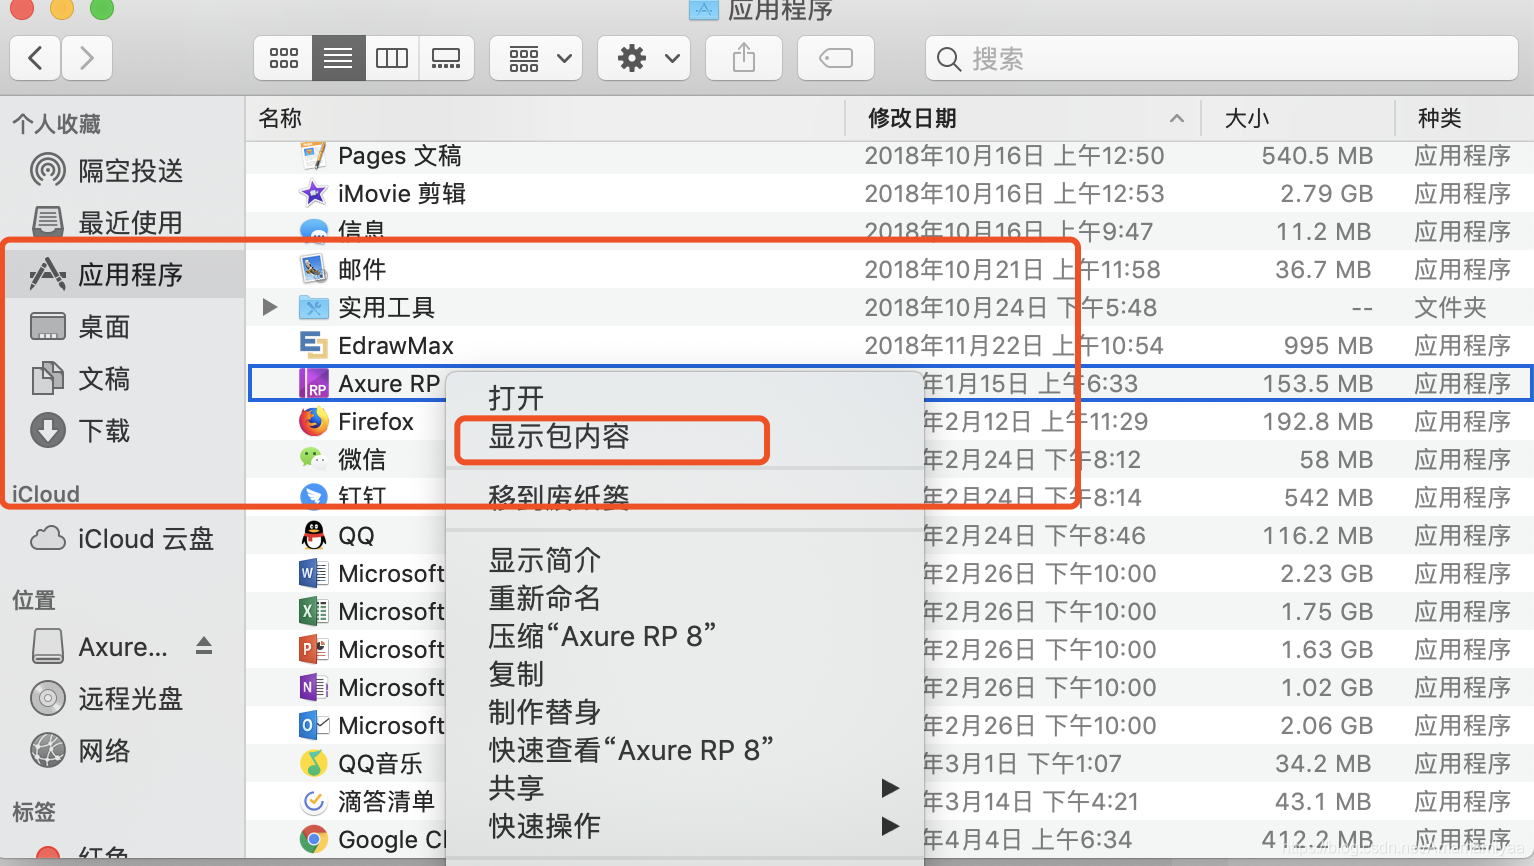The width and height of the screenshot is (1534, 866).
Task: Select the Microsoft PowerPoint app icon
Action: 314,649
